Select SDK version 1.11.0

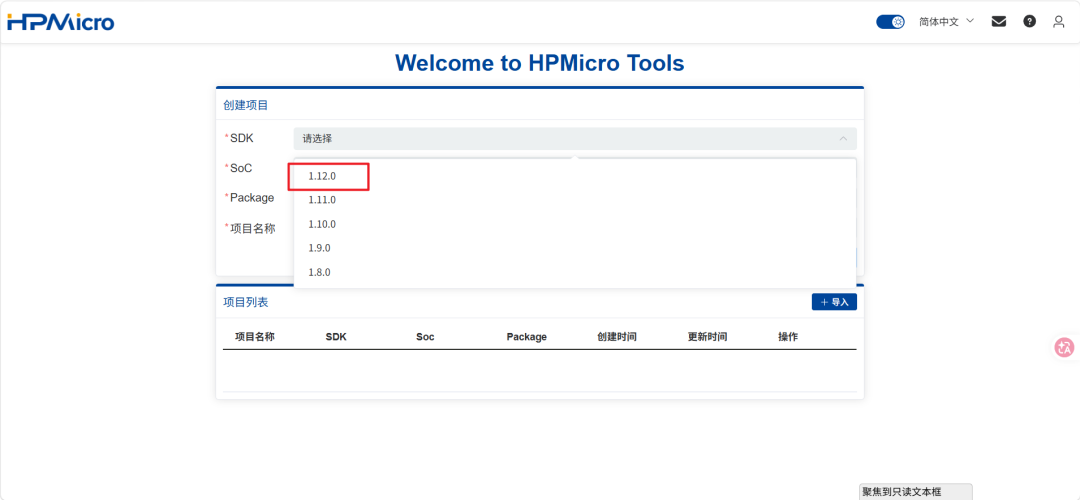pos(575,200)
